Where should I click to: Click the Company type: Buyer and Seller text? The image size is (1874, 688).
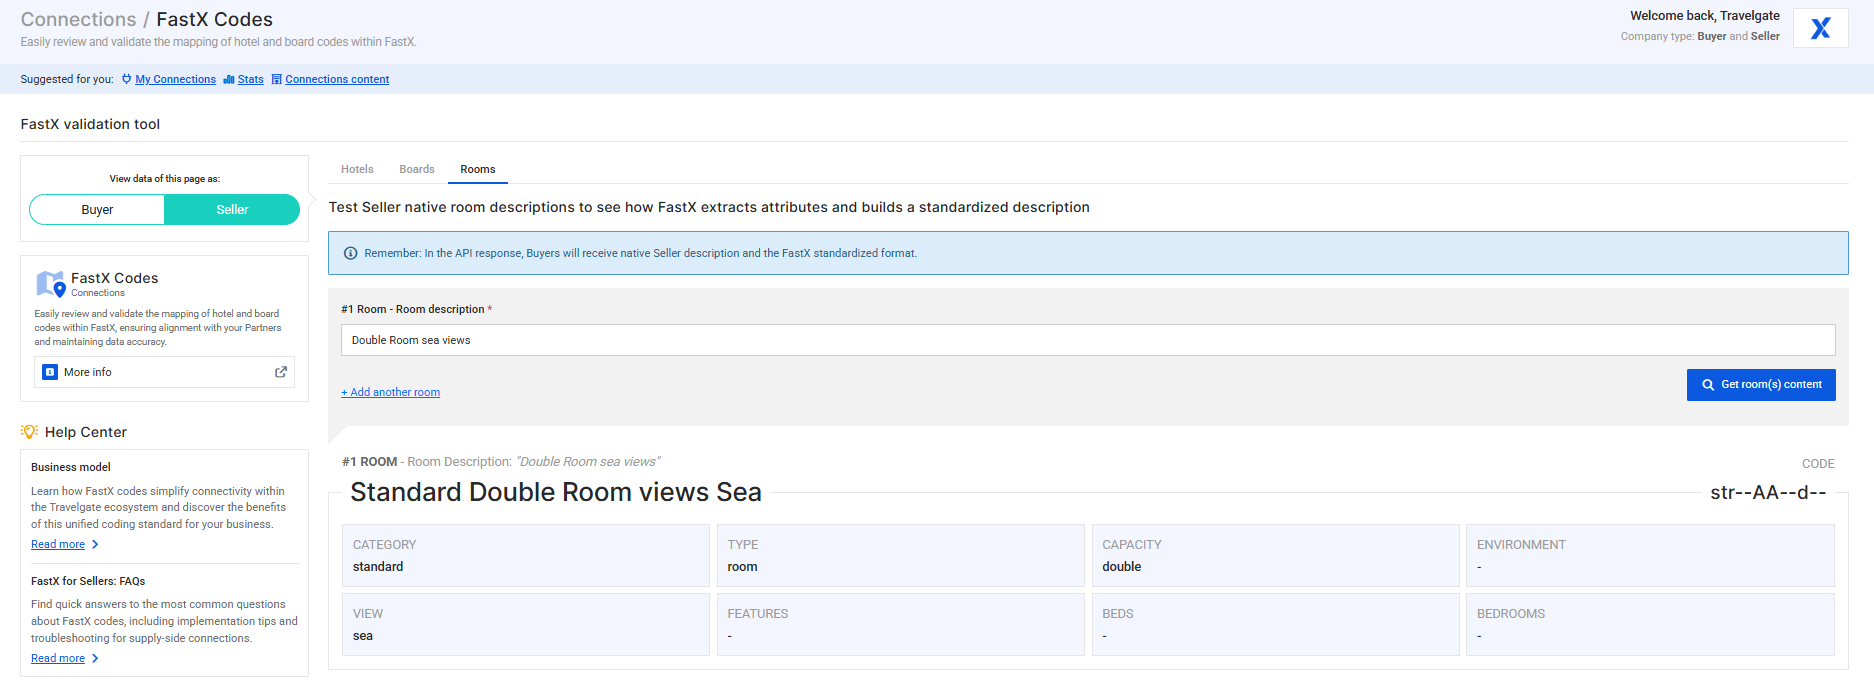(1700, 36)
